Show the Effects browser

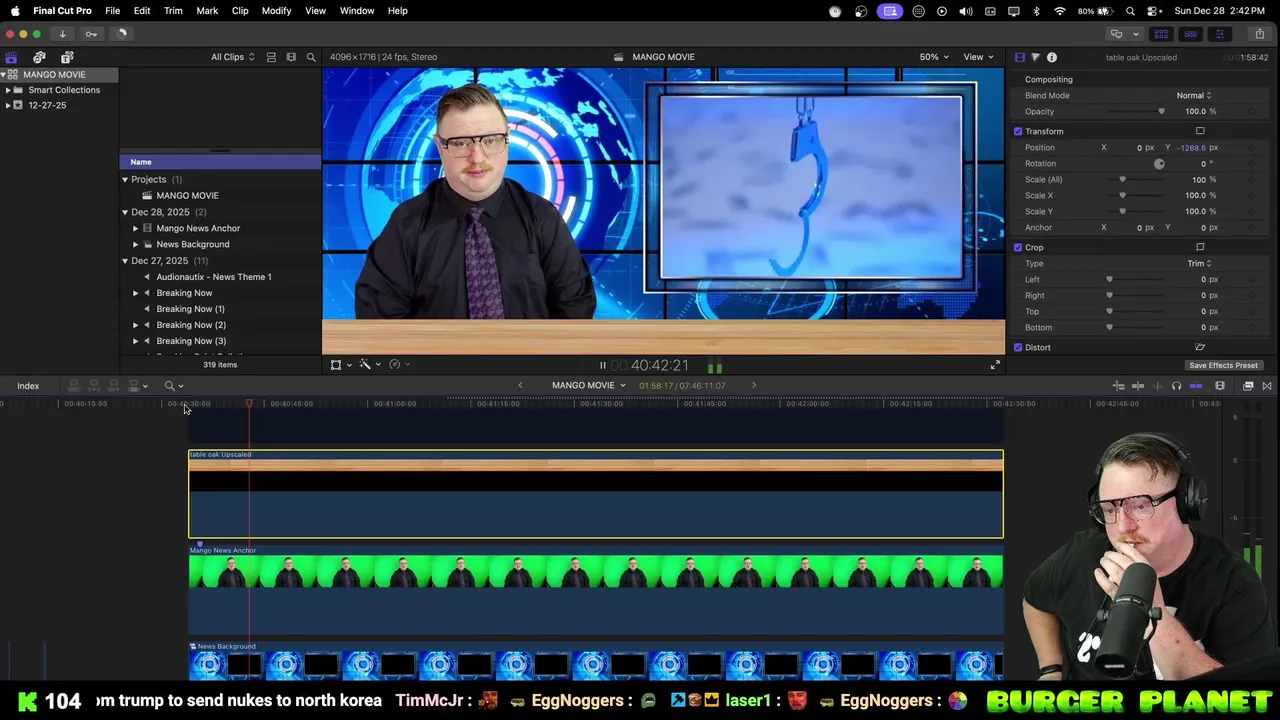coord(1248,386)
